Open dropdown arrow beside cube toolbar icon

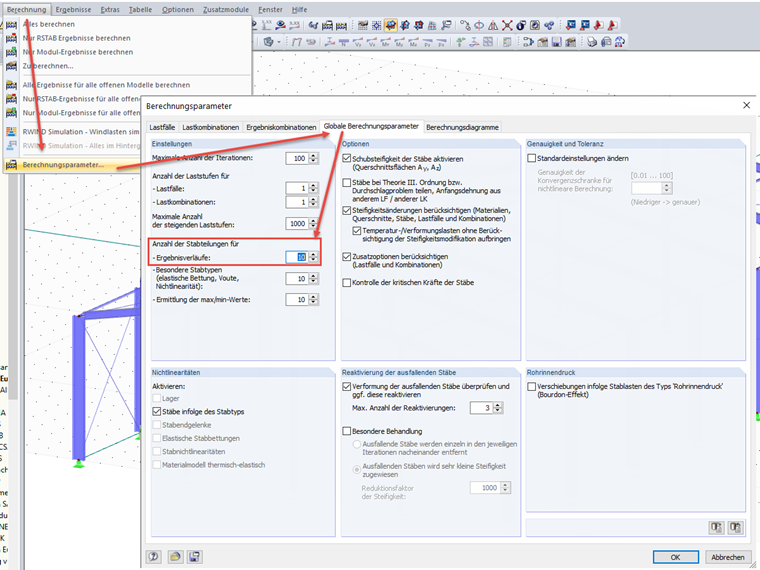tap(279, 42)
